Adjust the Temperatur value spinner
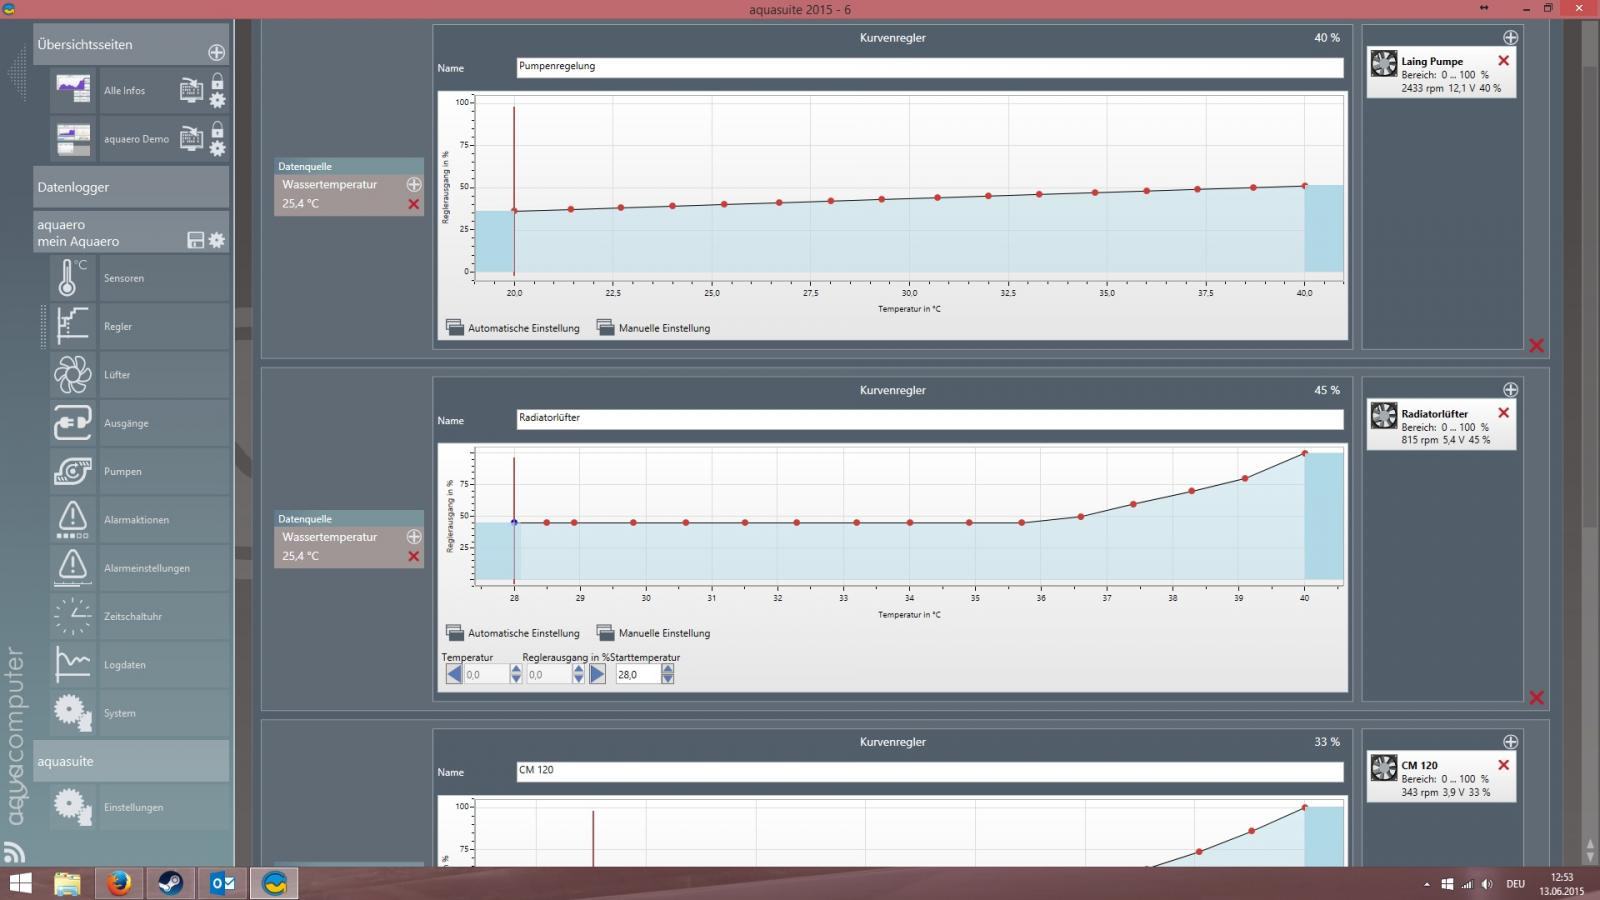This screenshot has height=900, width=1600. click(516, 674)
